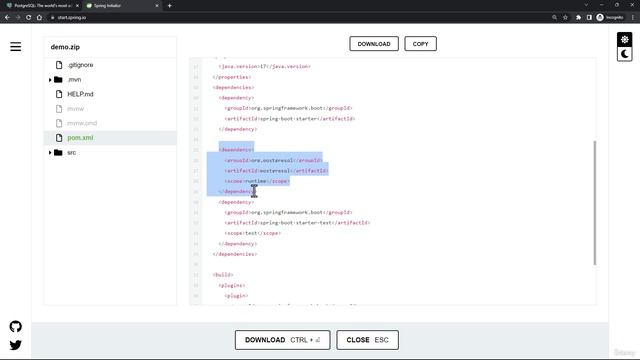Click the scope runtime line
The height and width of the screenshot is (360, 640).
257,181
